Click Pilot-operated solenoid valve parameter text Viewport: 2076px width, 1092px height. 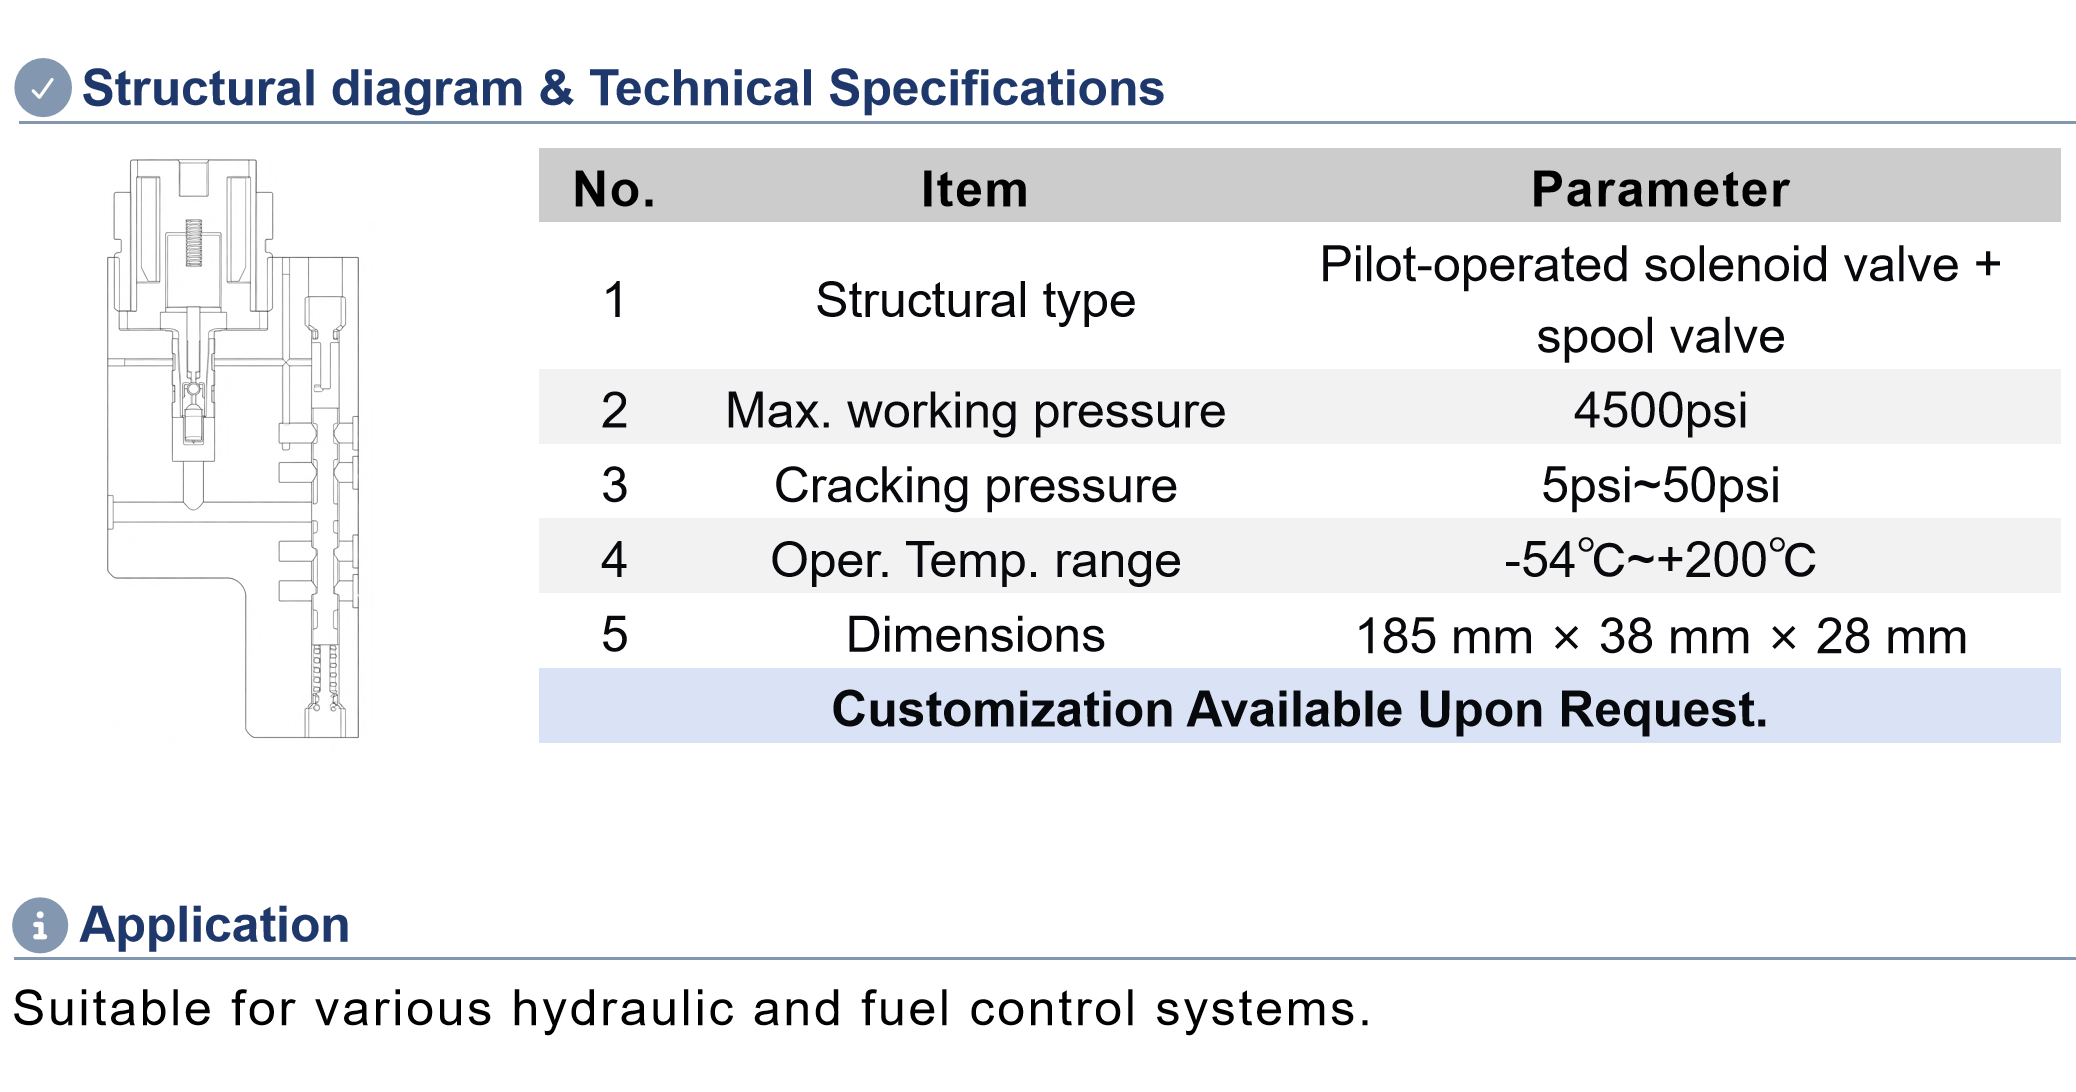tap(1660, 300)
